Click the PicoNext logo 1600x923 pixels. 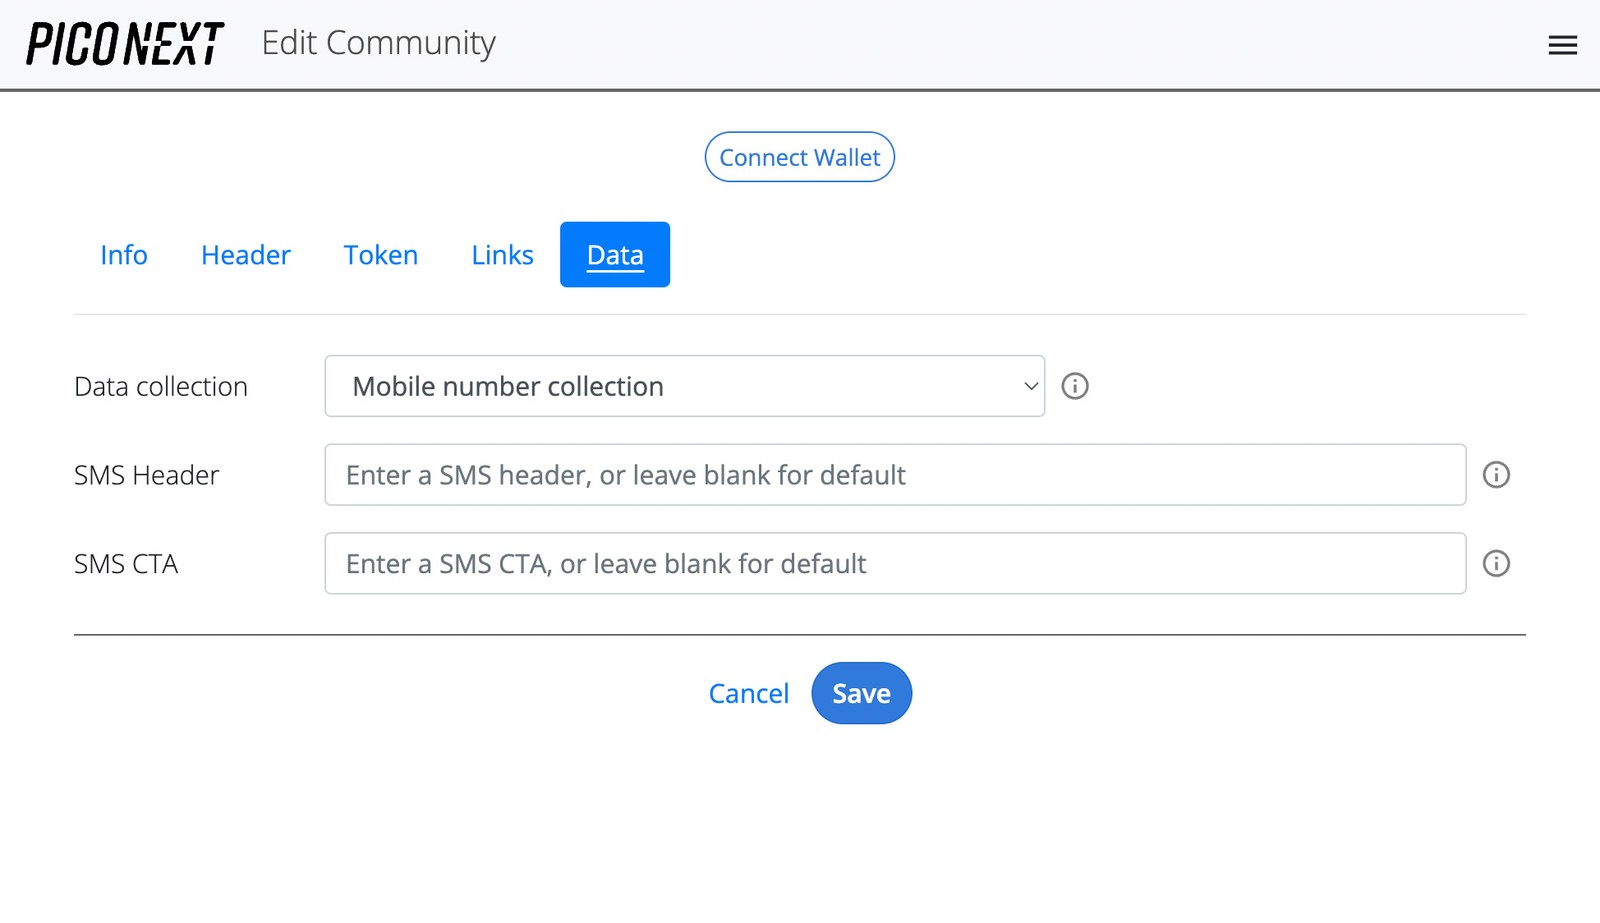coord(124,43)
